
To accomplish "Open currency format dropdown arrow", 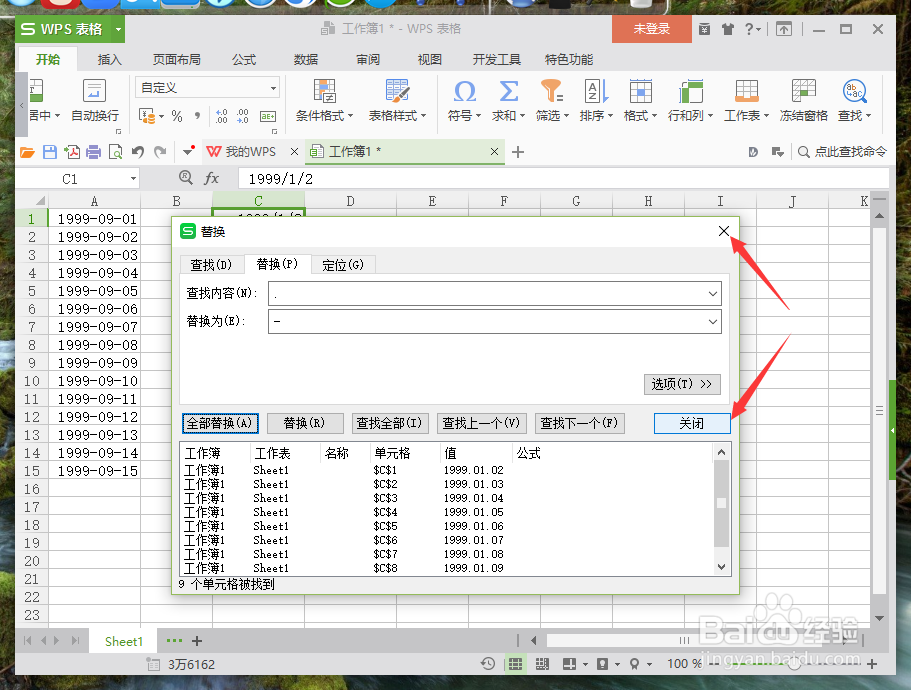I will point(162,117).
